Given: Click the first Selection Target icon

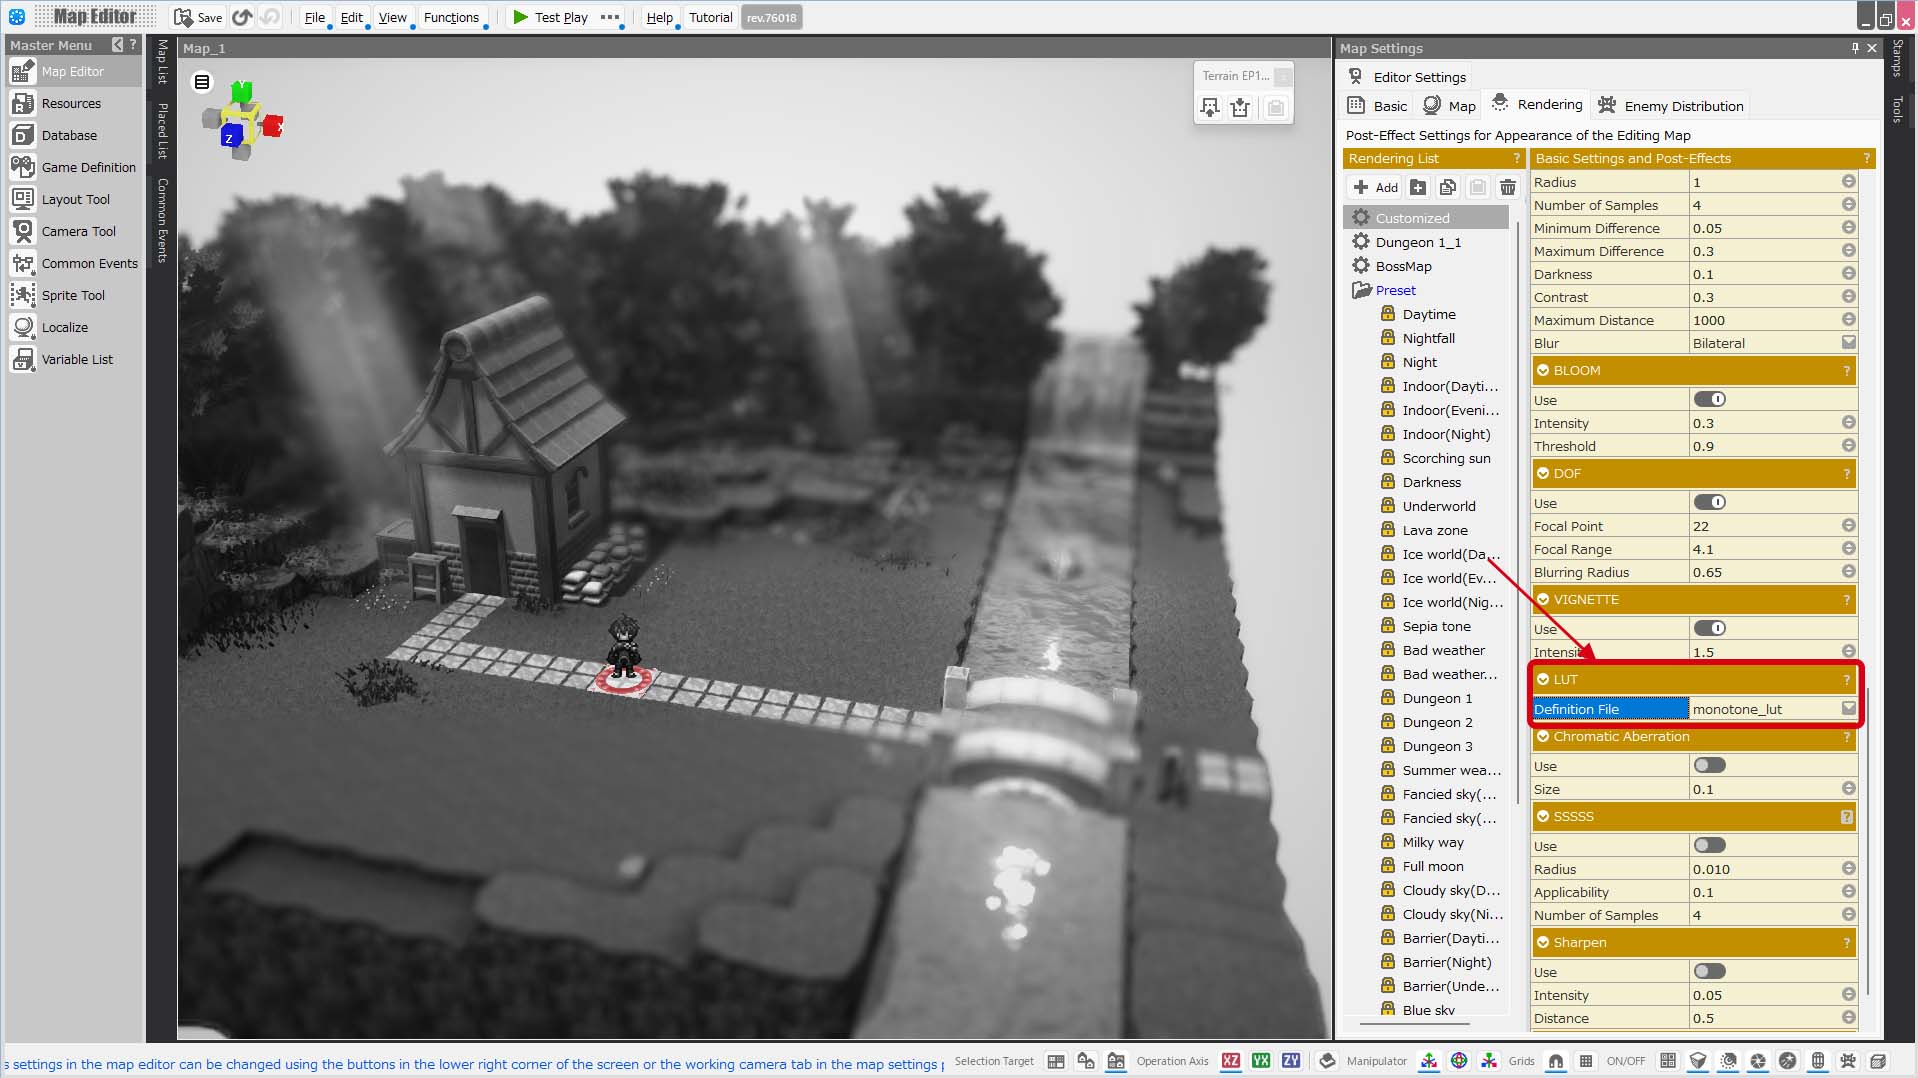Looking at the screenshot, I should pyautogui.click(x=1056, y=1061).
